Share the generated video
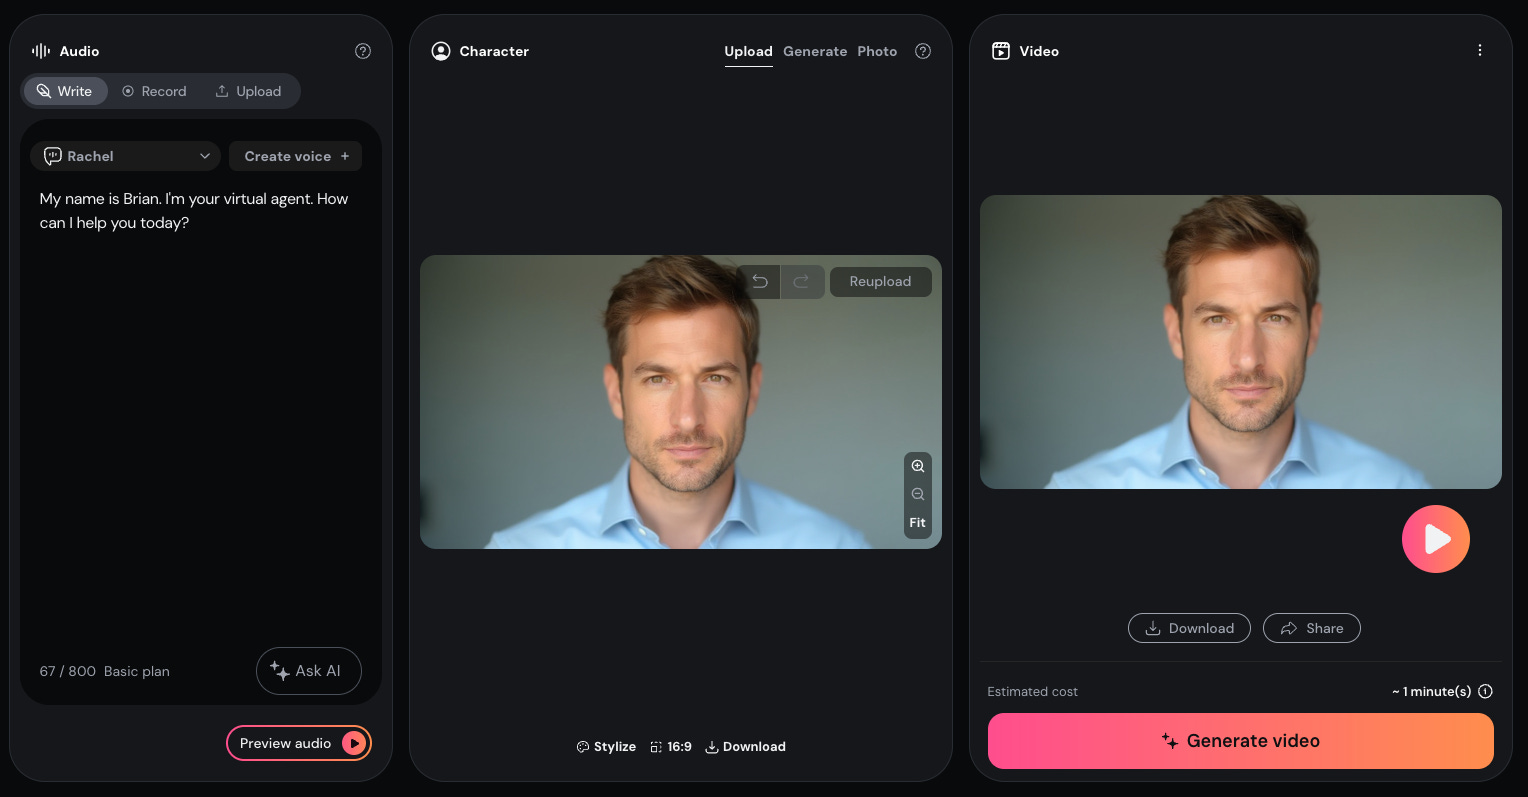This screenshot has height=797, width=1528. tap(1312, 628)
